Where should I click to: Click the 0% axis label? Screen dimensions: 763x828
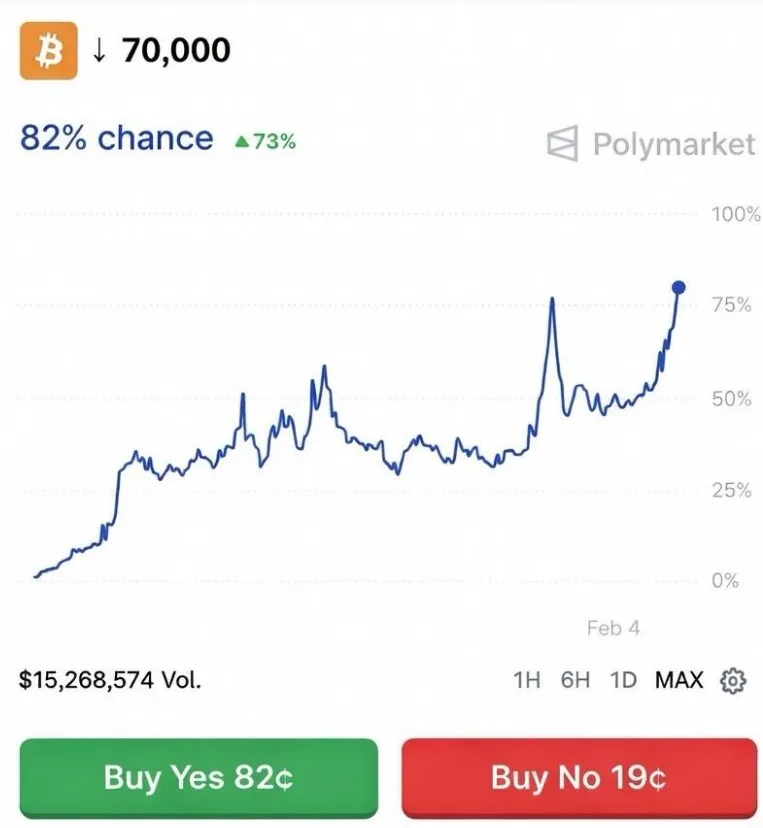tap(725, 581)
